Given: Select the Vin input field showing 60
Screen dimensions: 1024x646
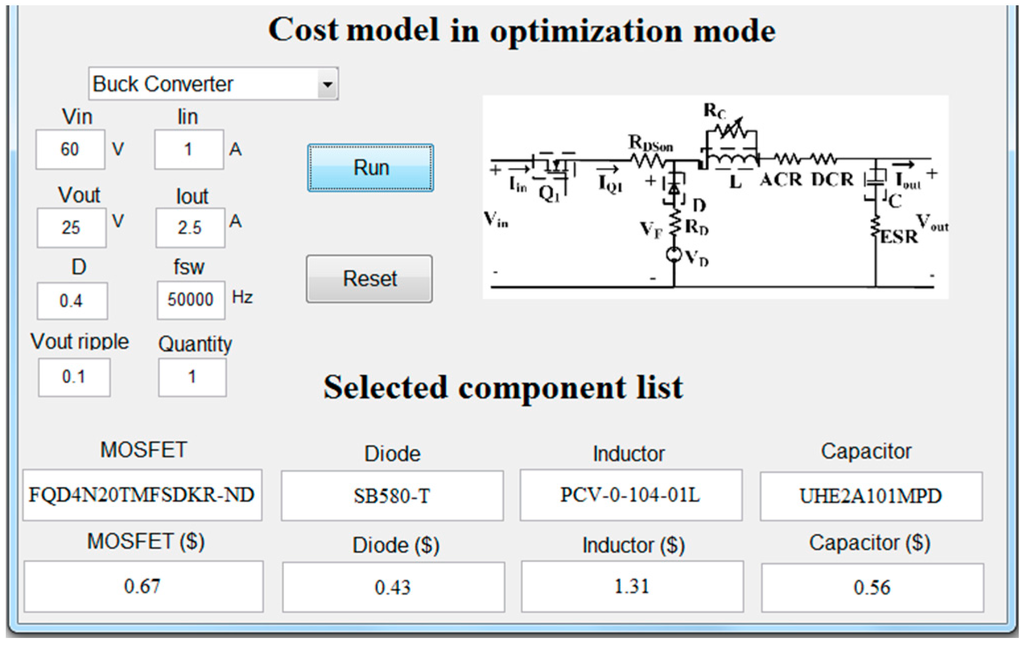Looking at the screenshot, I should pos(71,150).
